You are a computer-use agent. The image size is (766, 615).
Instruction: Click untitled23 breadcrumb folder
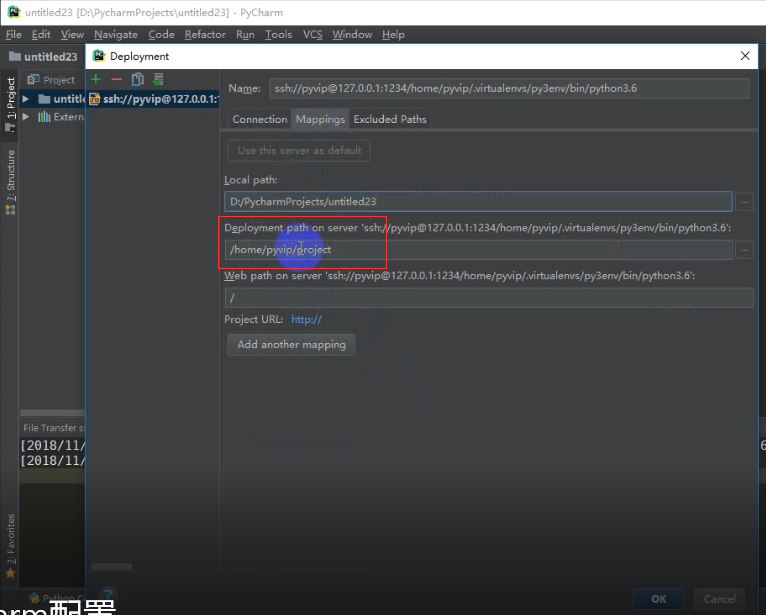click(43, 57)
